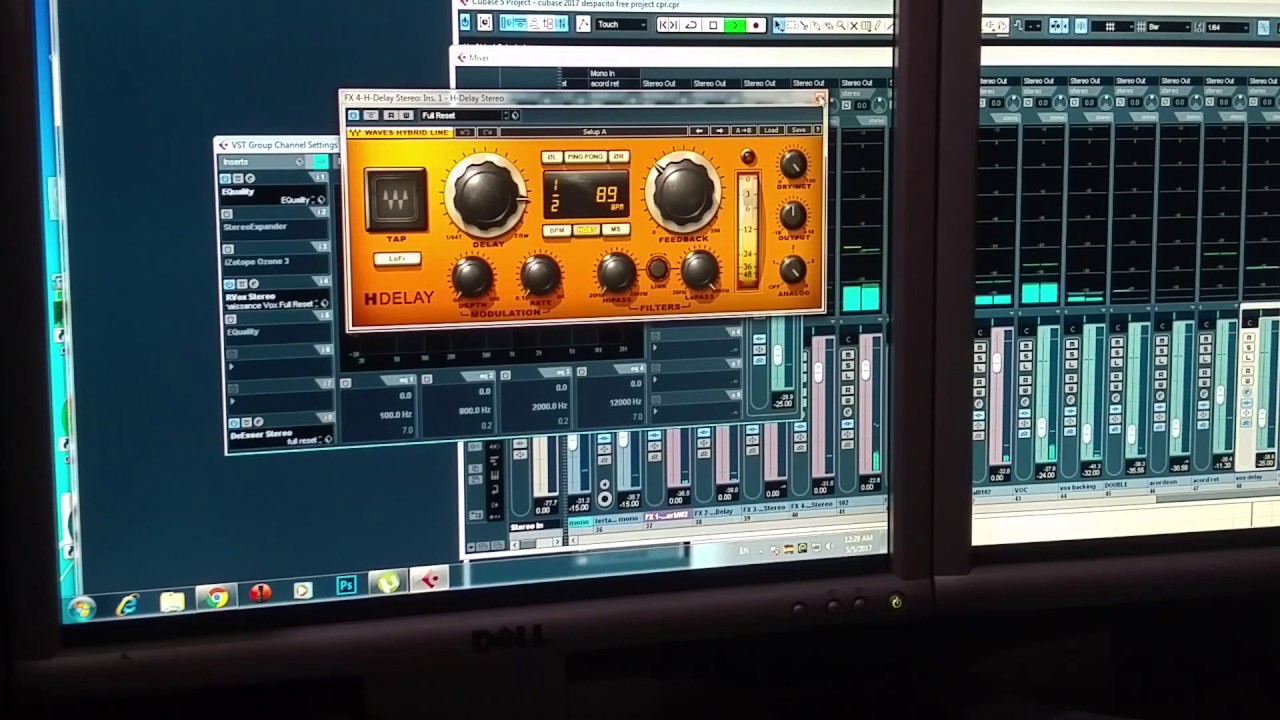Toggle the filters LINK button
Viewport: 1280px width, 720px height.
(657, 268)
